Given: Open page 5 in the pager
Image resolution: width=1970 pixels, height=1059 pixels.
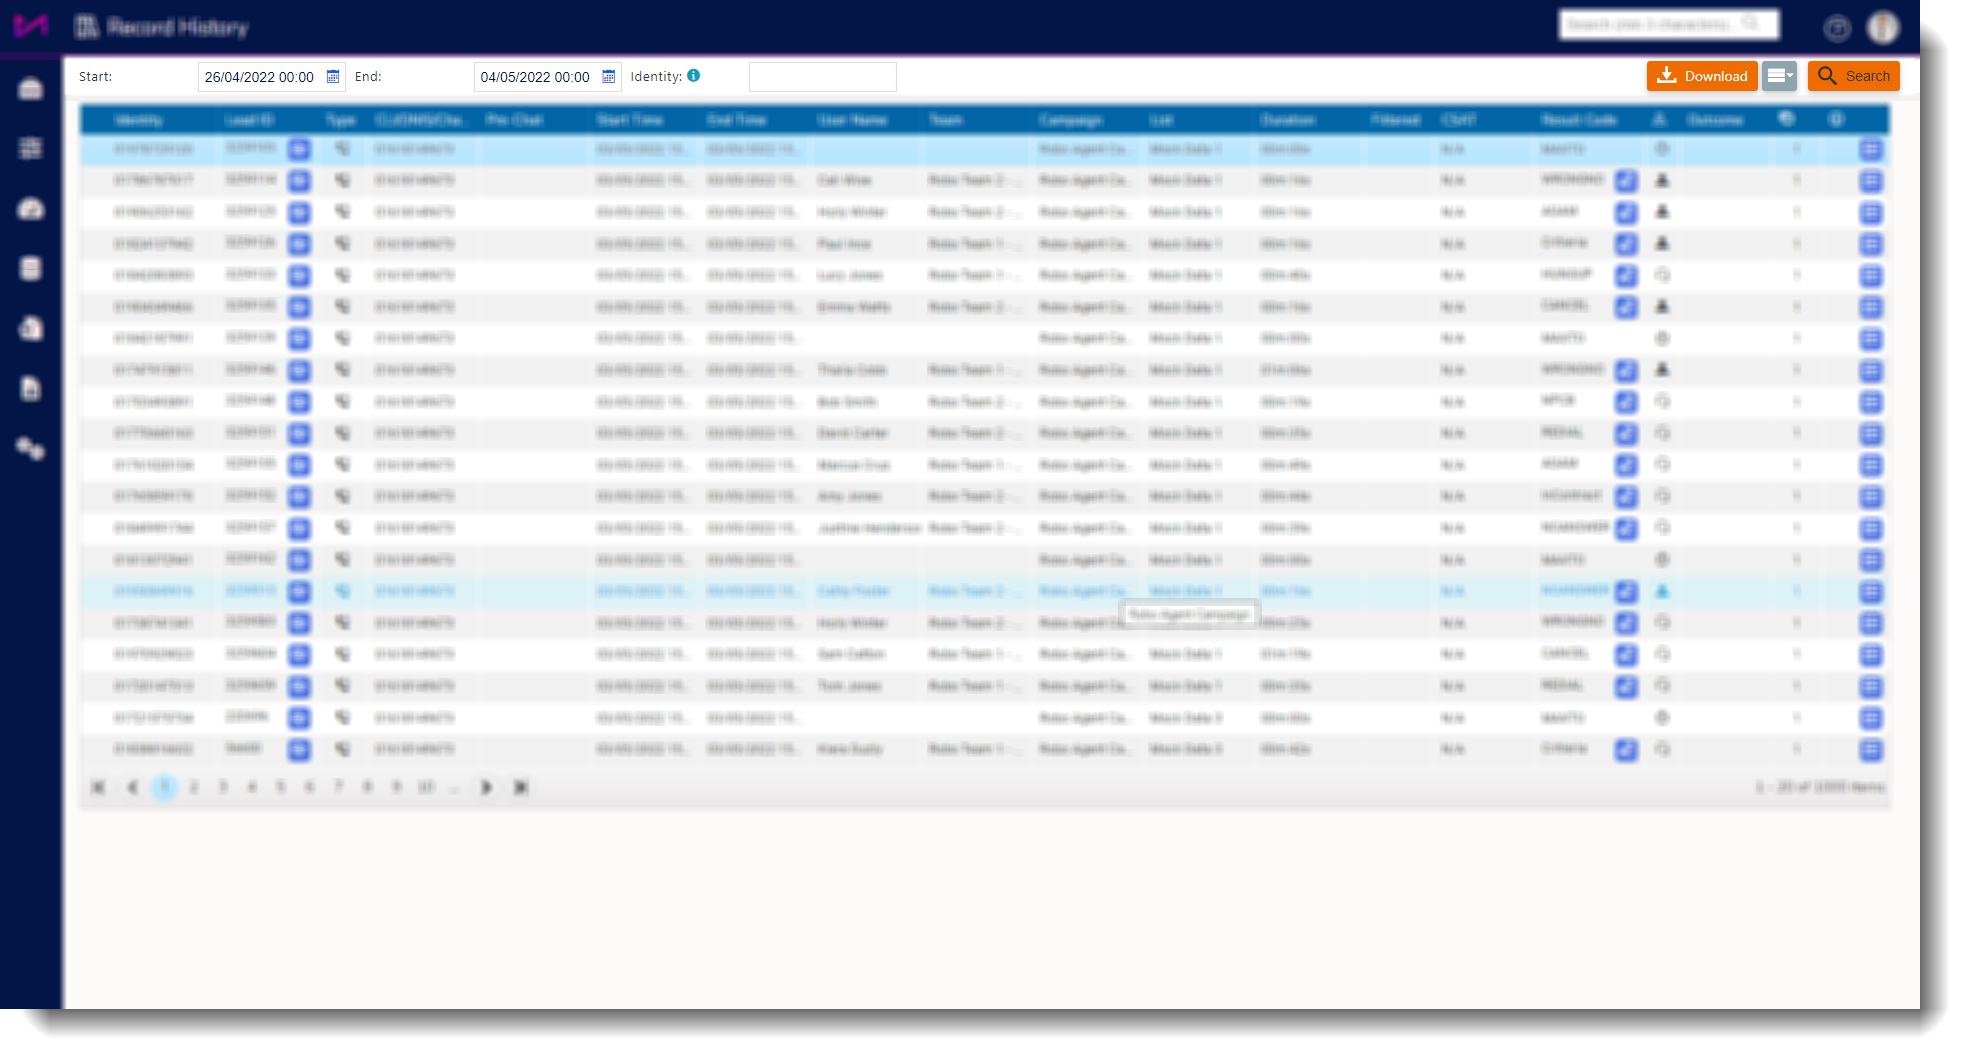Looking at the screenshot, I should tap(281, 788).
